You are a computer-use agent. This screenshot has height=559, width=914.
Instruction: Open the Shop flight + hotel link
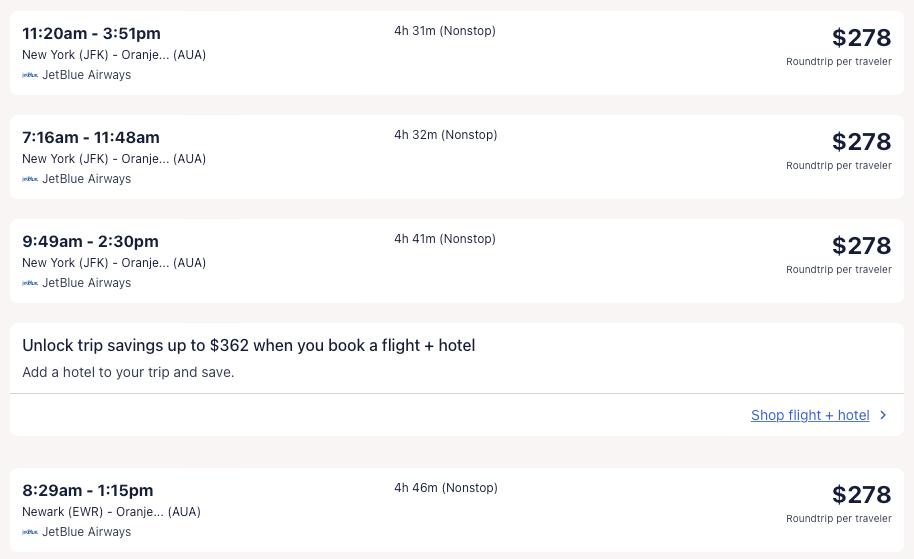pos(810,415)
